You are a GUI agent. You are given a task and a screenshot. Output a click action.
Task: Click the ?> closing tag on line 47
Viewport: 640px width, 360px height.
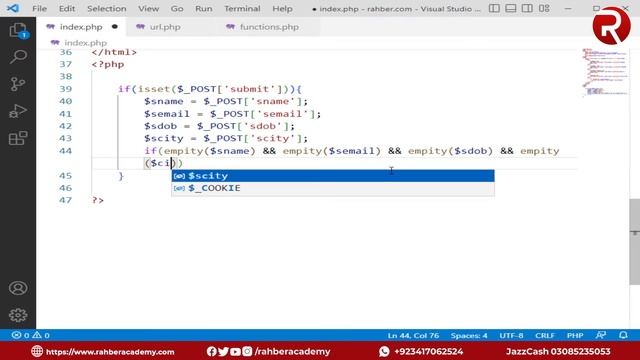pyautogui.click(x=98, y=200)
